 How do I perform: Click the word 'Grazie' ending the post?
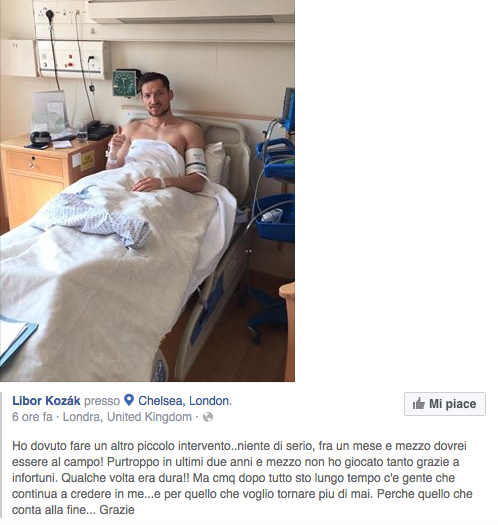pos(117,510)
